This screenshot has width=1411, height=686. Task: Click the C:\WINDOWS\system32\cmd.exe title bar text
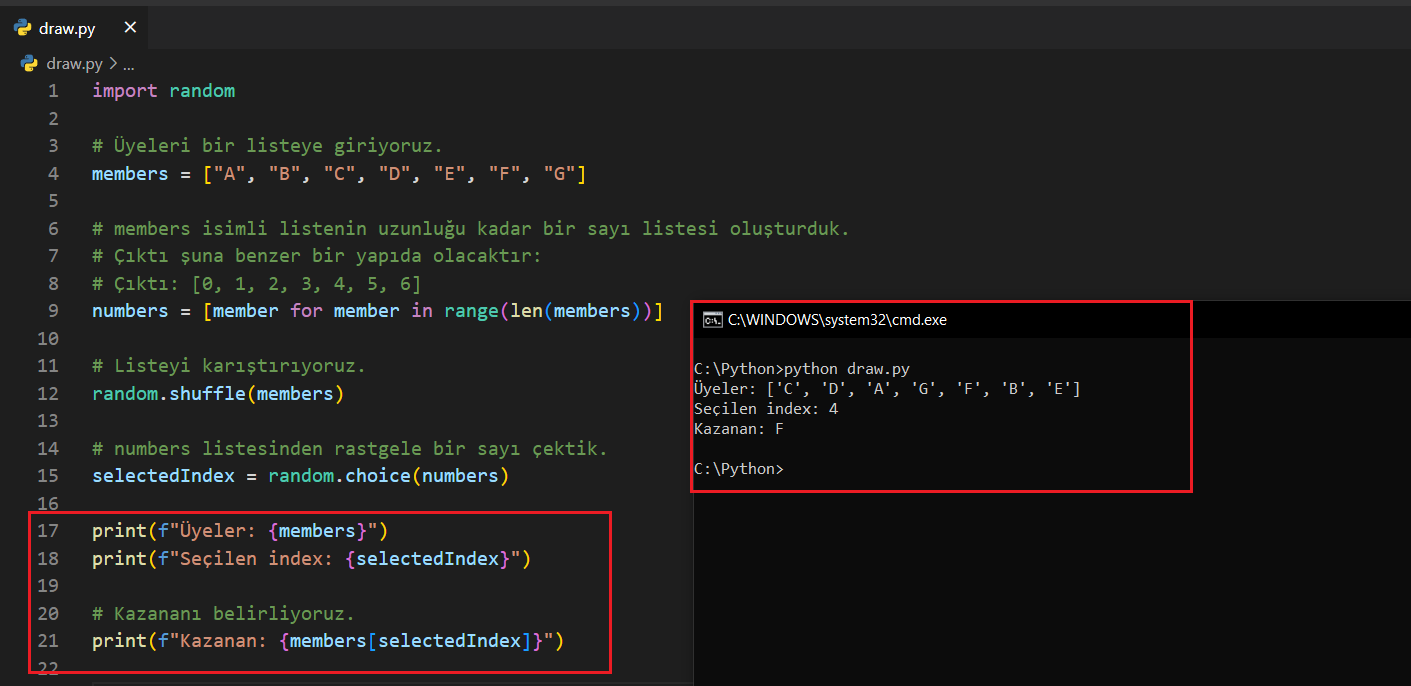tap(837, 320)
